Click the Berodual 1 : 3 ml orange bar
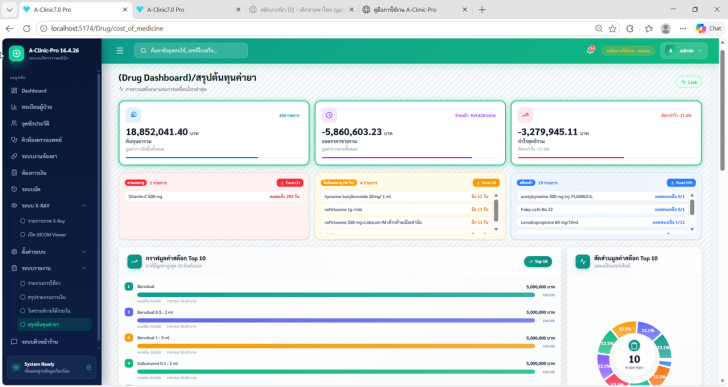Image resolution: width=728 pixels, height=387 pixels. pos(336,346)
